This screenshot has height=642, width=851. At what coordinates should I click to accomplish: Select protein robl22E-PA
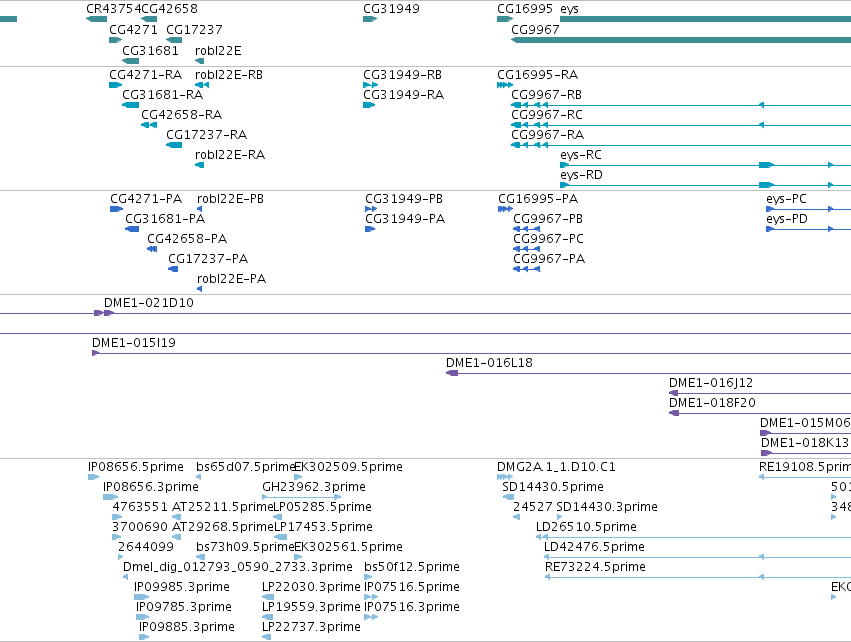(231, 279)
